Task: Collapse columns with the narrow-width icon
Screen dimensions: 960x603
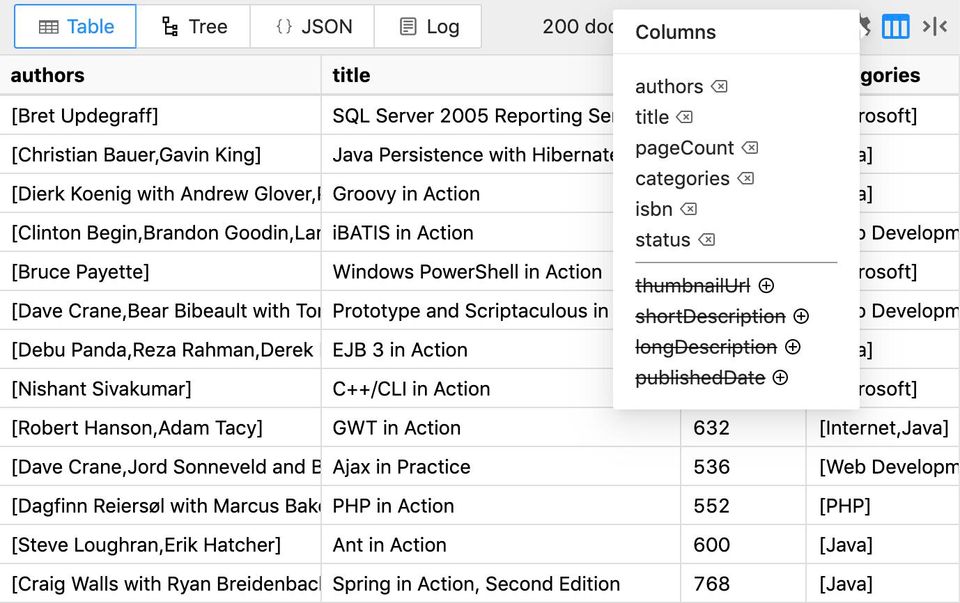Action: point(935,27)
